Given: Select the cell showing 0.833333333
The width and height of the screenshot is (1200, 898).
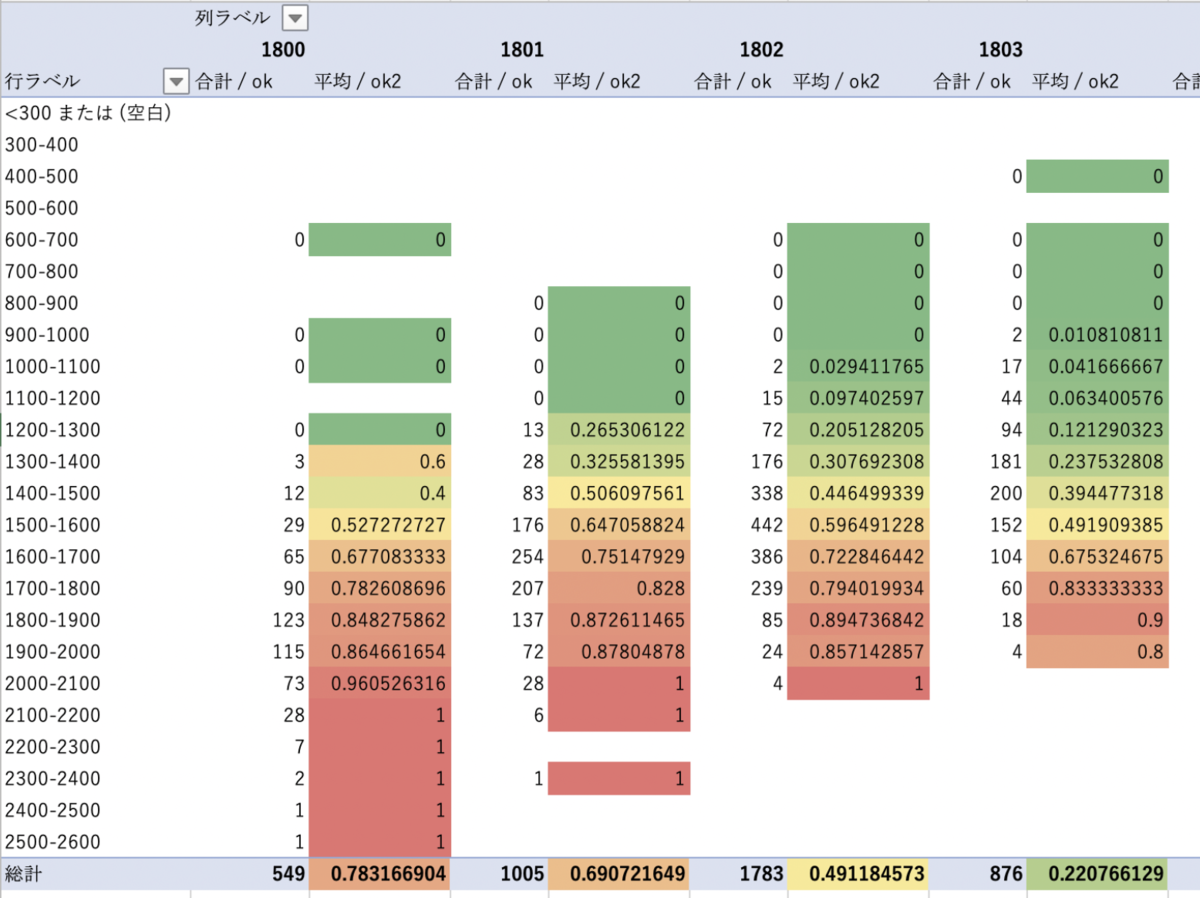Looking at the screenshot, I should tap(1098, 588).
